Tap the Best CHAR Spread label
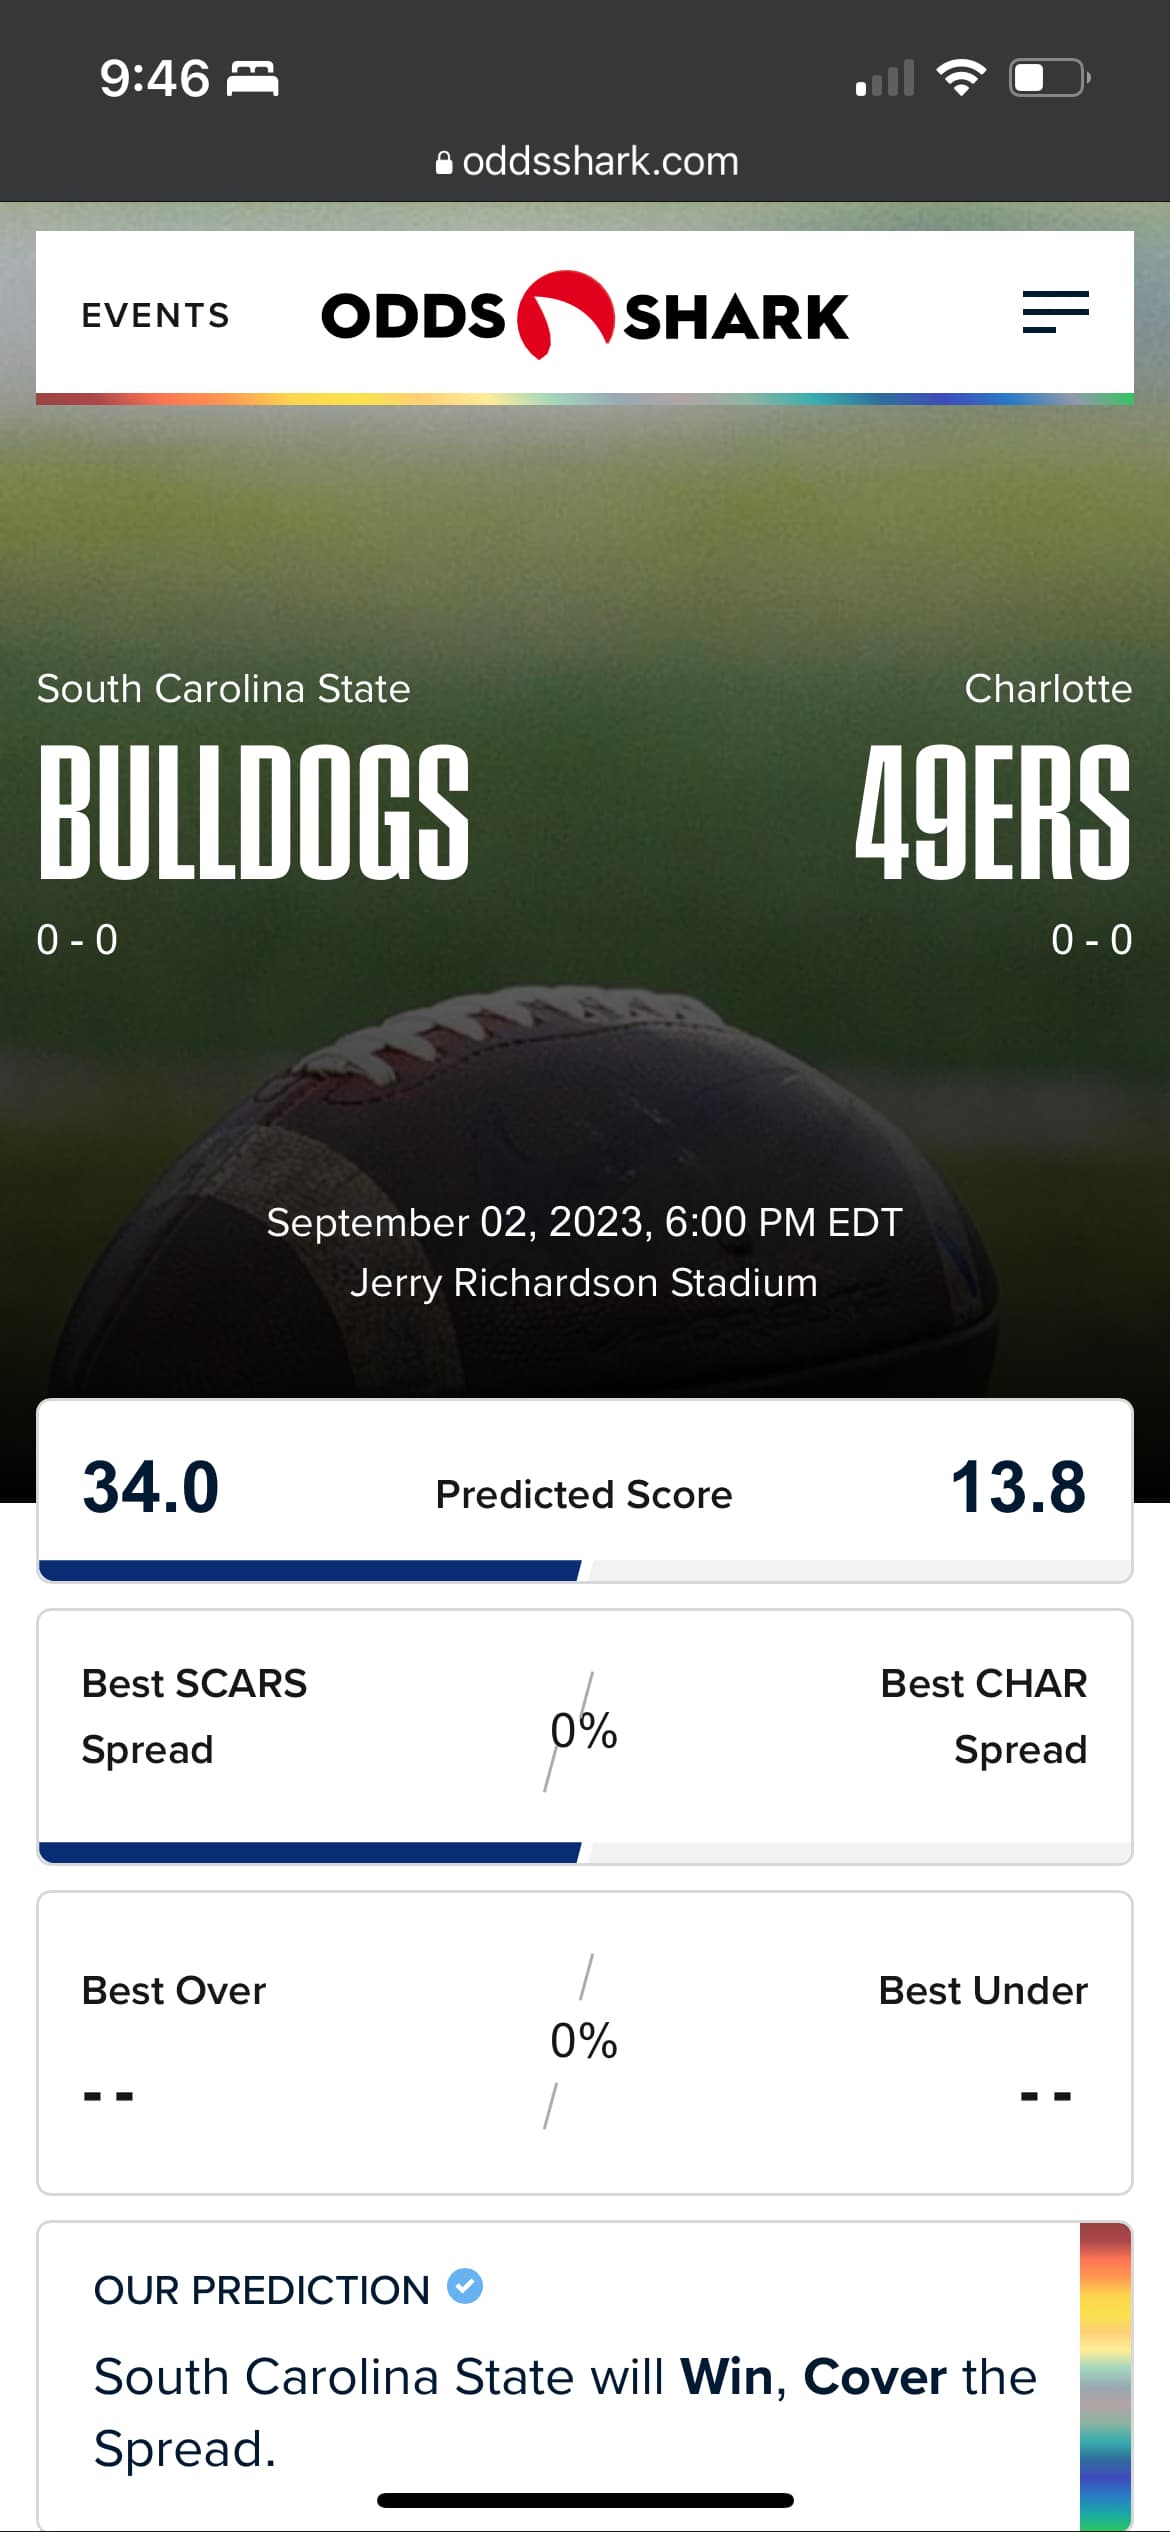1170x2532 pixels. tap(984, 1716)
